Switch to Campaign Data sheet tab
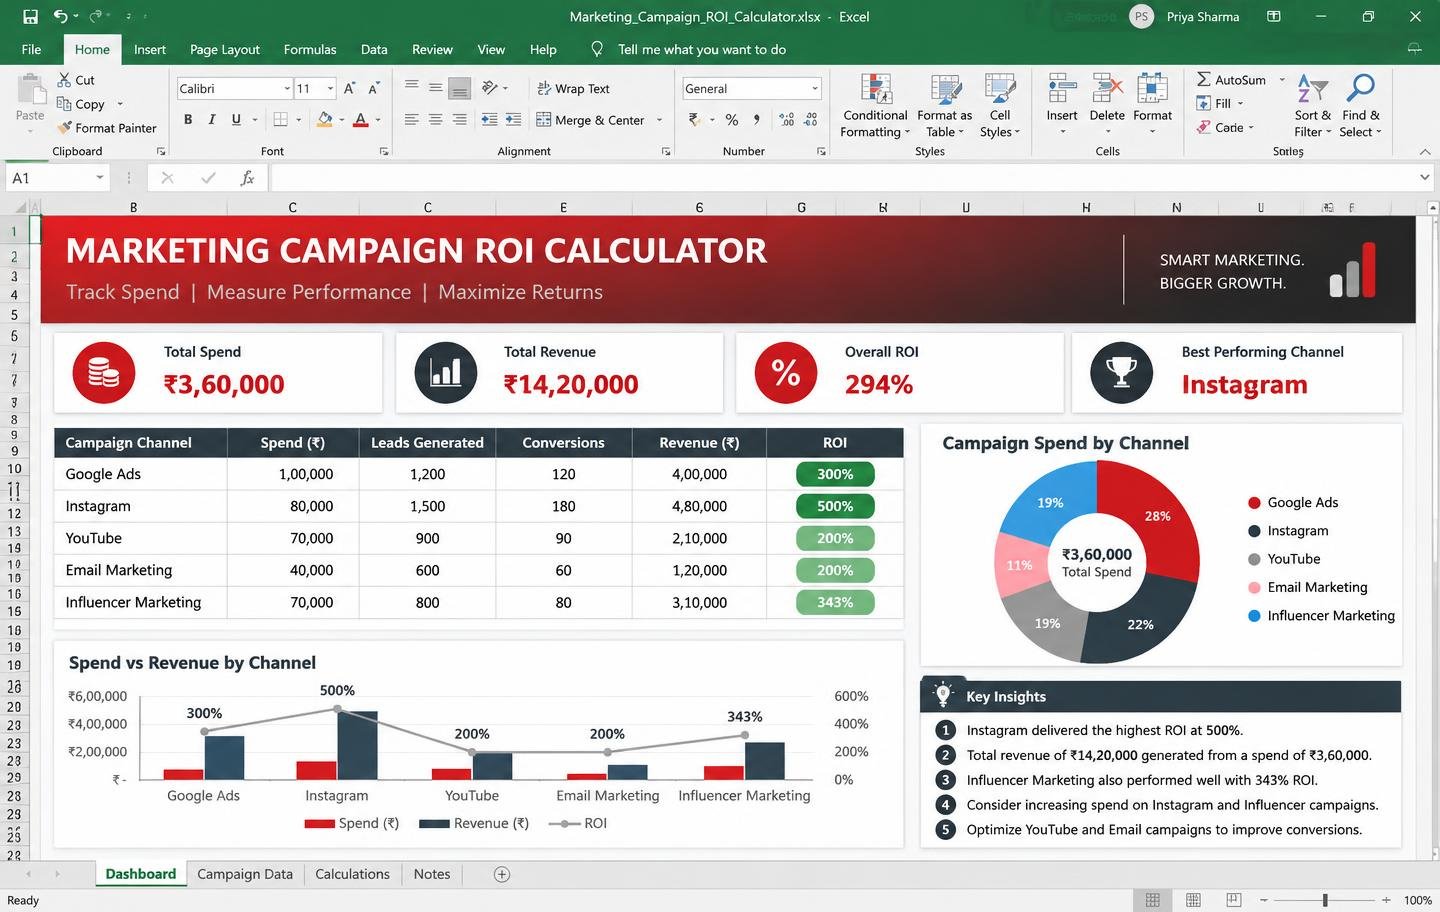 coord(245,874)
